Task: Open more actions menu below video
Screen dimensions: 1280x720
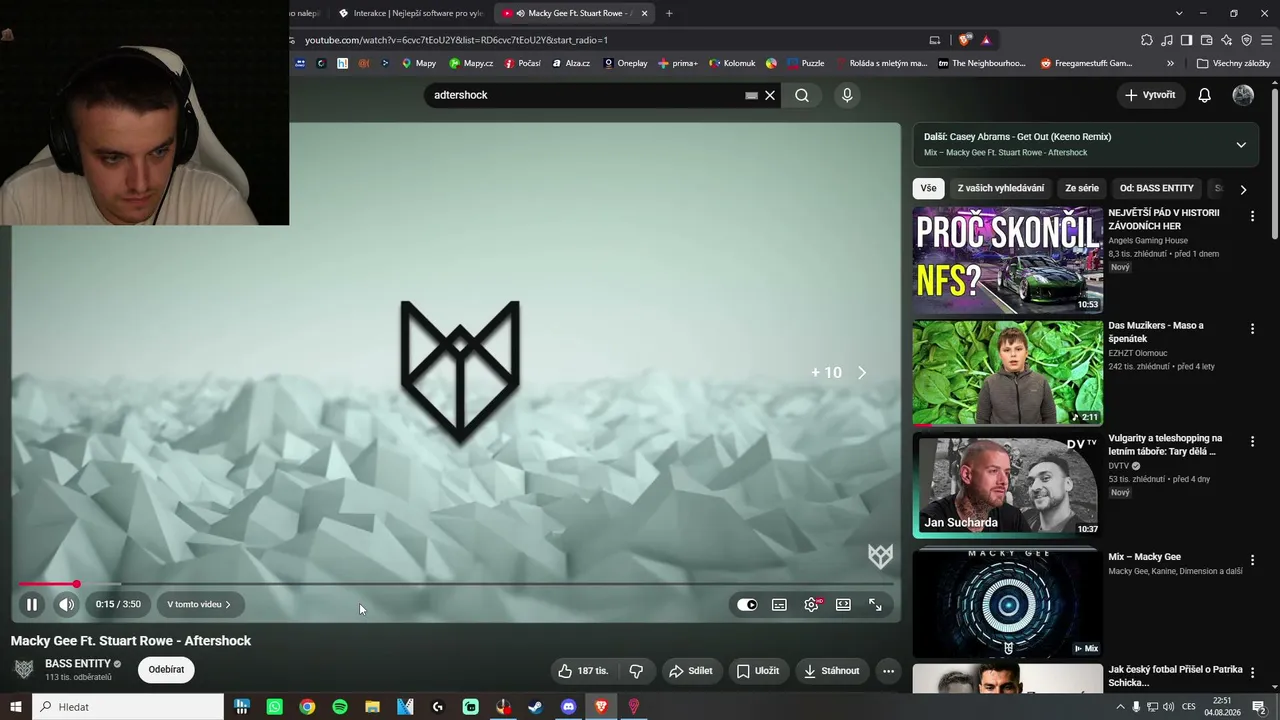Action: (888, 671)
